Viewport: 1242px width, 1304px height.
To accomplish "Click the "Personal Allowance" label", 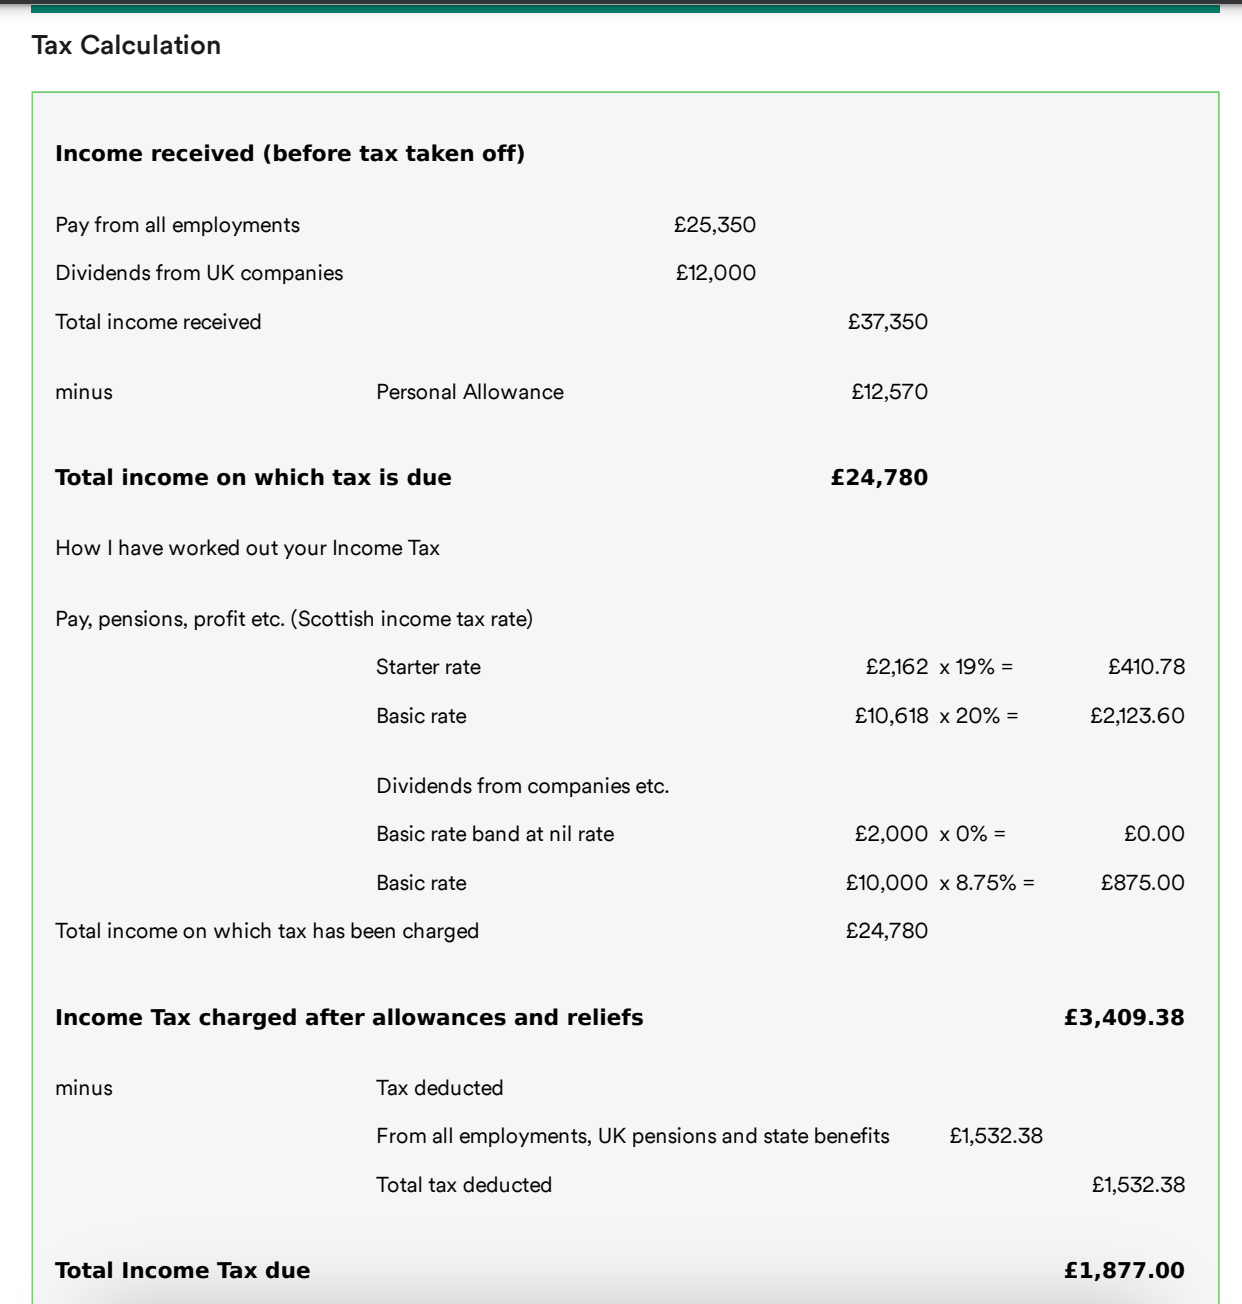I will pos(469,392).
